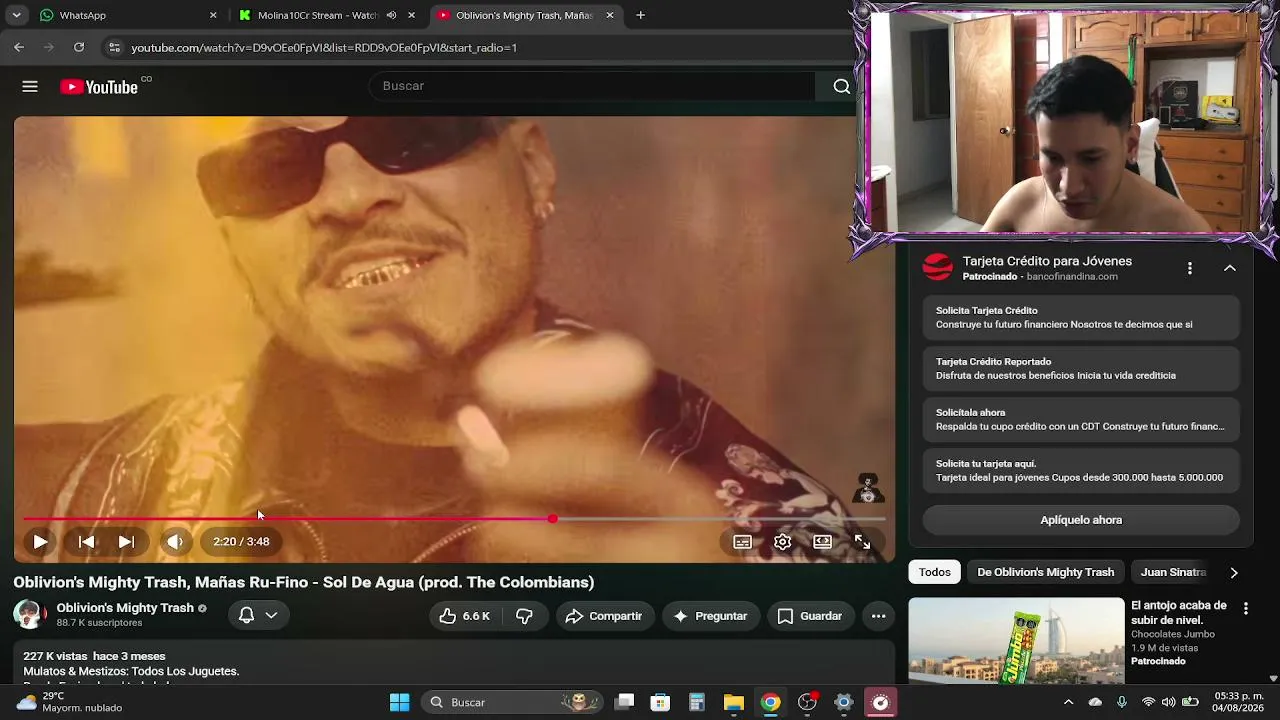The width and height of the screenshot is (1280, 720).
Task: Click the Compartir share button
Action: [604, 616]
